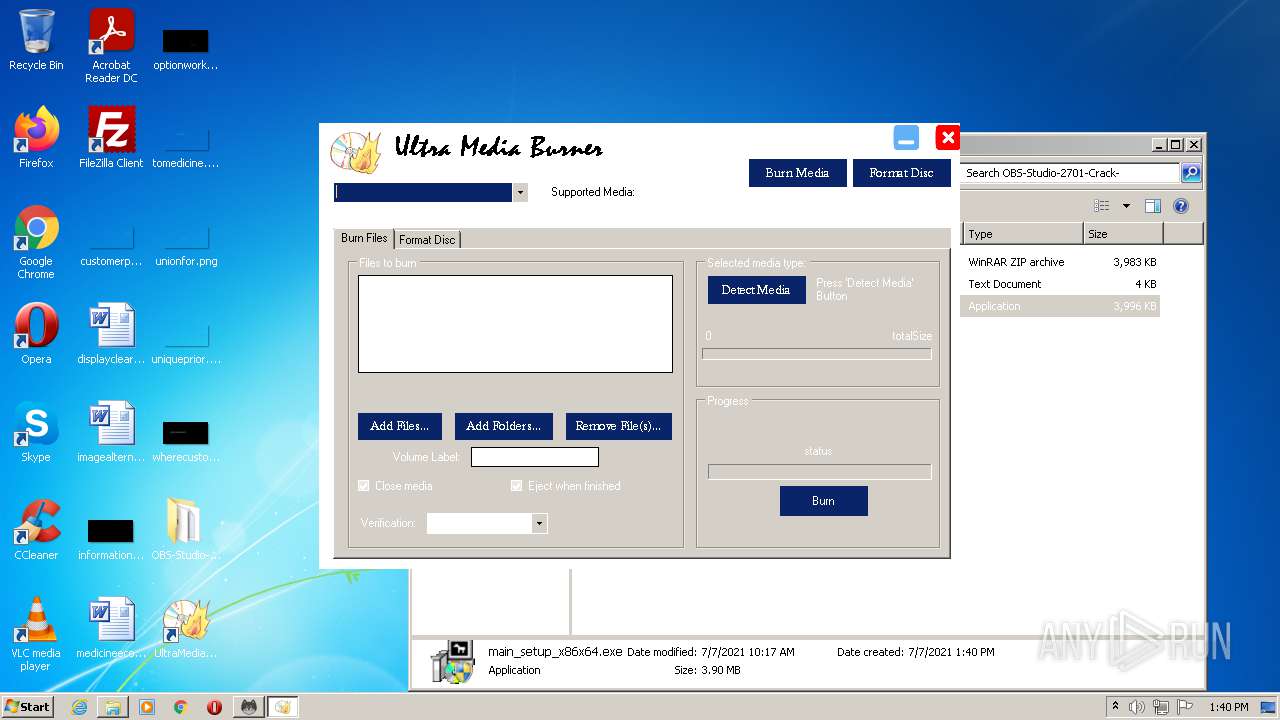Open the Verification dropdown

coord(540,523)
